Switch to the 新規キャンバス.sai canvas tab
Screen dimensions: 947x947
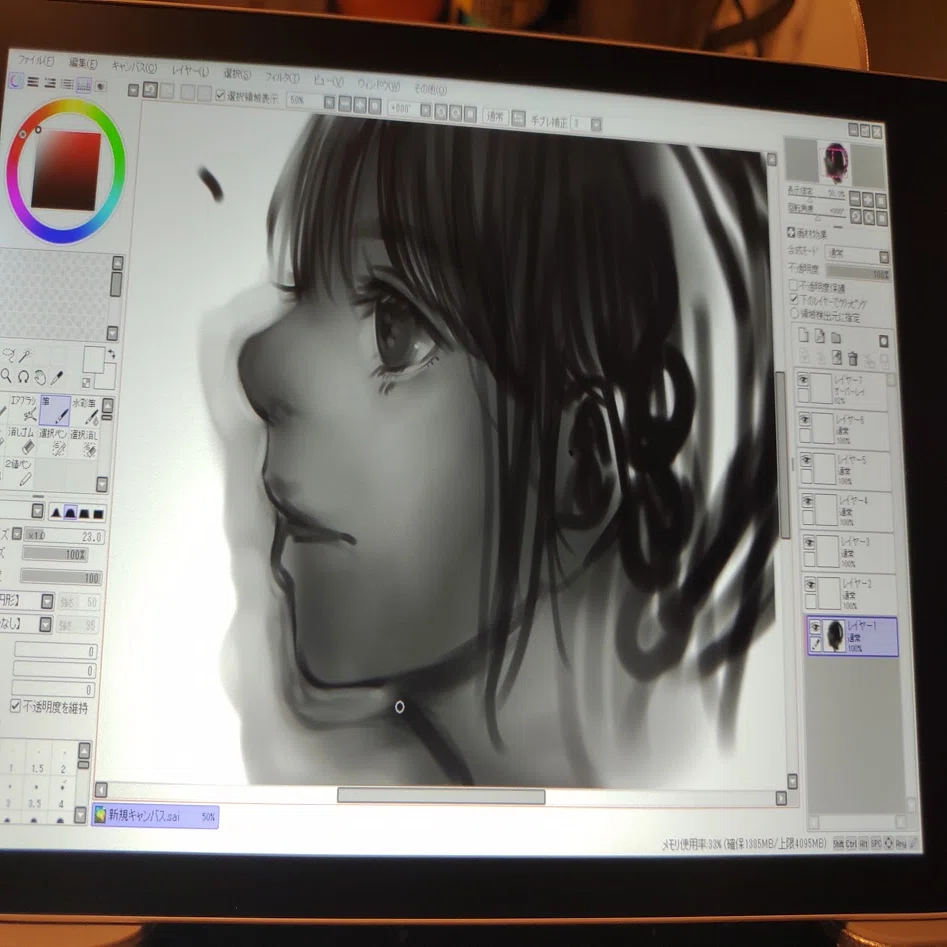[x=155, y=817]
